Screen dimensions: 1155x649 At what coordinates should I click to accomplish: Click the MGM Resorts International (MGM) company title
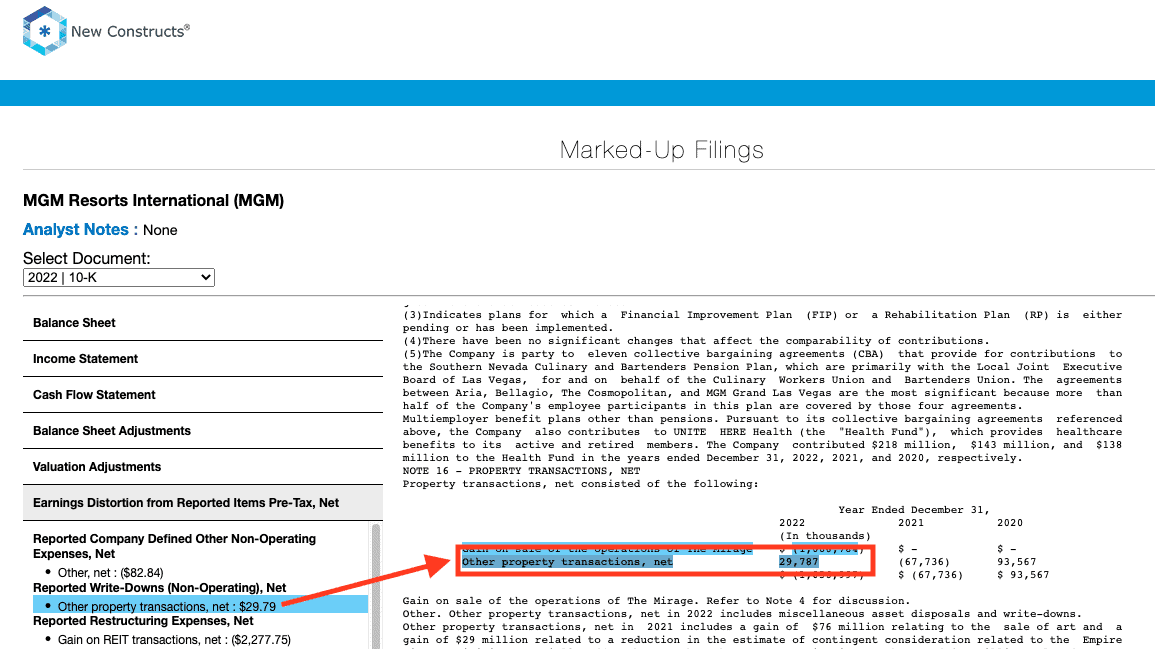(x=153, y=200)
